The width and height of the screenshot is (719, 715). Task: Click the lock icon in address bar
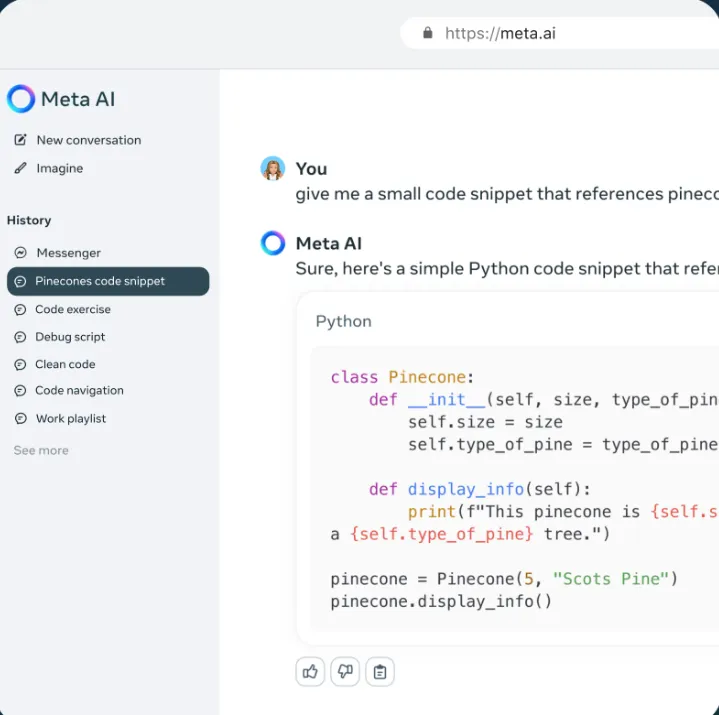pyautogui.click(x=428, y=33)
